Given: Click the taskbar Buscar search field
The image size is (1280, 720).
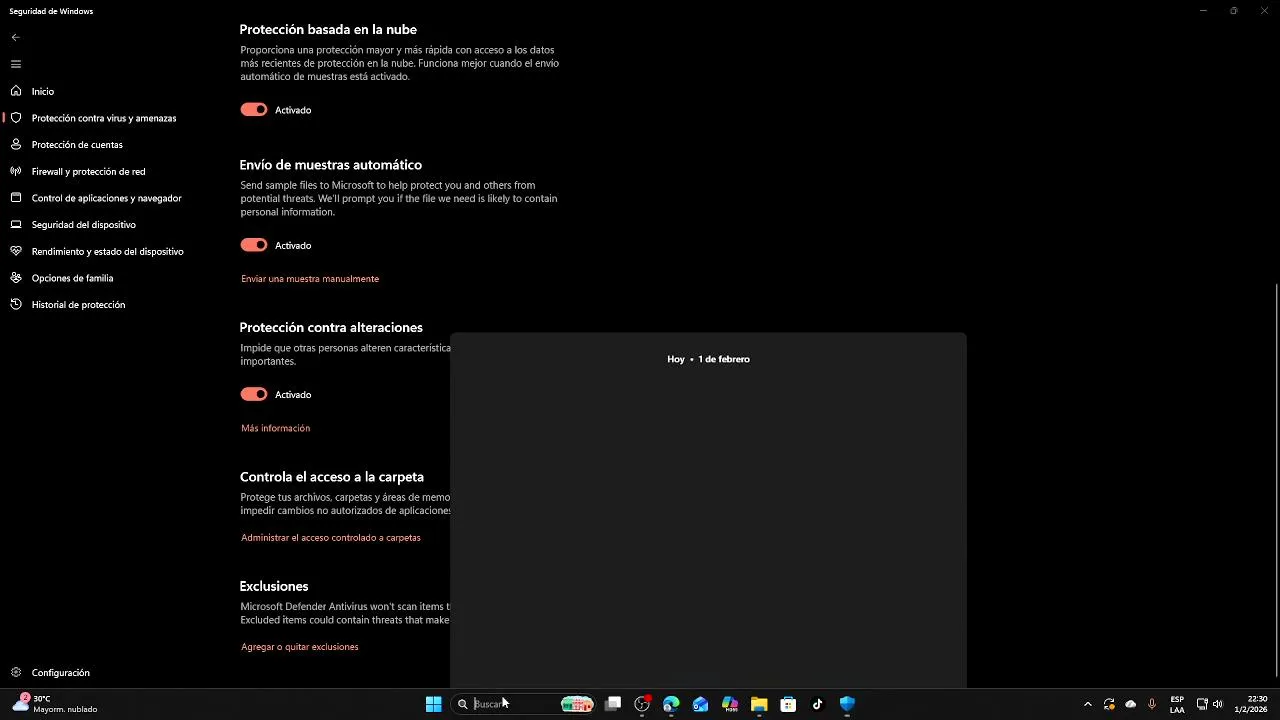Looking at the screenshot, I should (x=524, y=704).
